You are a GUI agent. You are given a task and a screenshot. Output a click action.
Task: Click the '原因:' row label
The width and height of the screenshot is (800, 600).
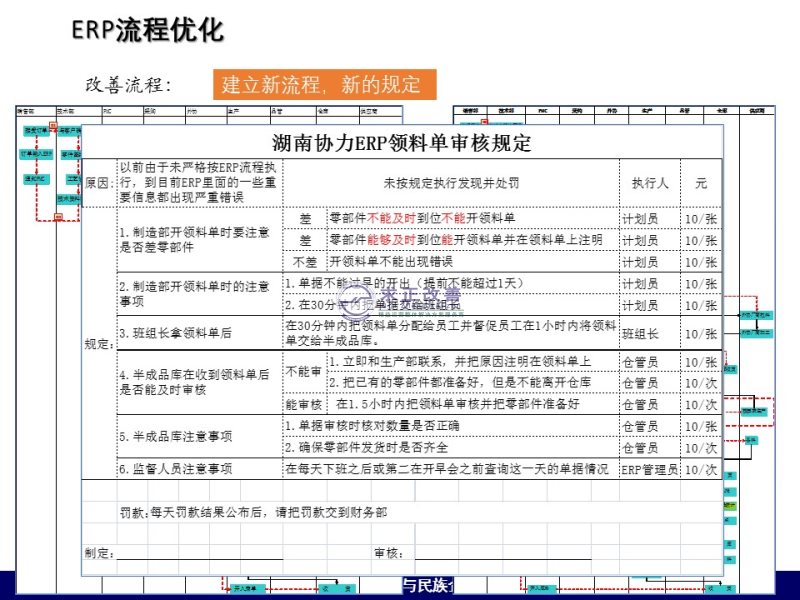(x=98, y=184)
